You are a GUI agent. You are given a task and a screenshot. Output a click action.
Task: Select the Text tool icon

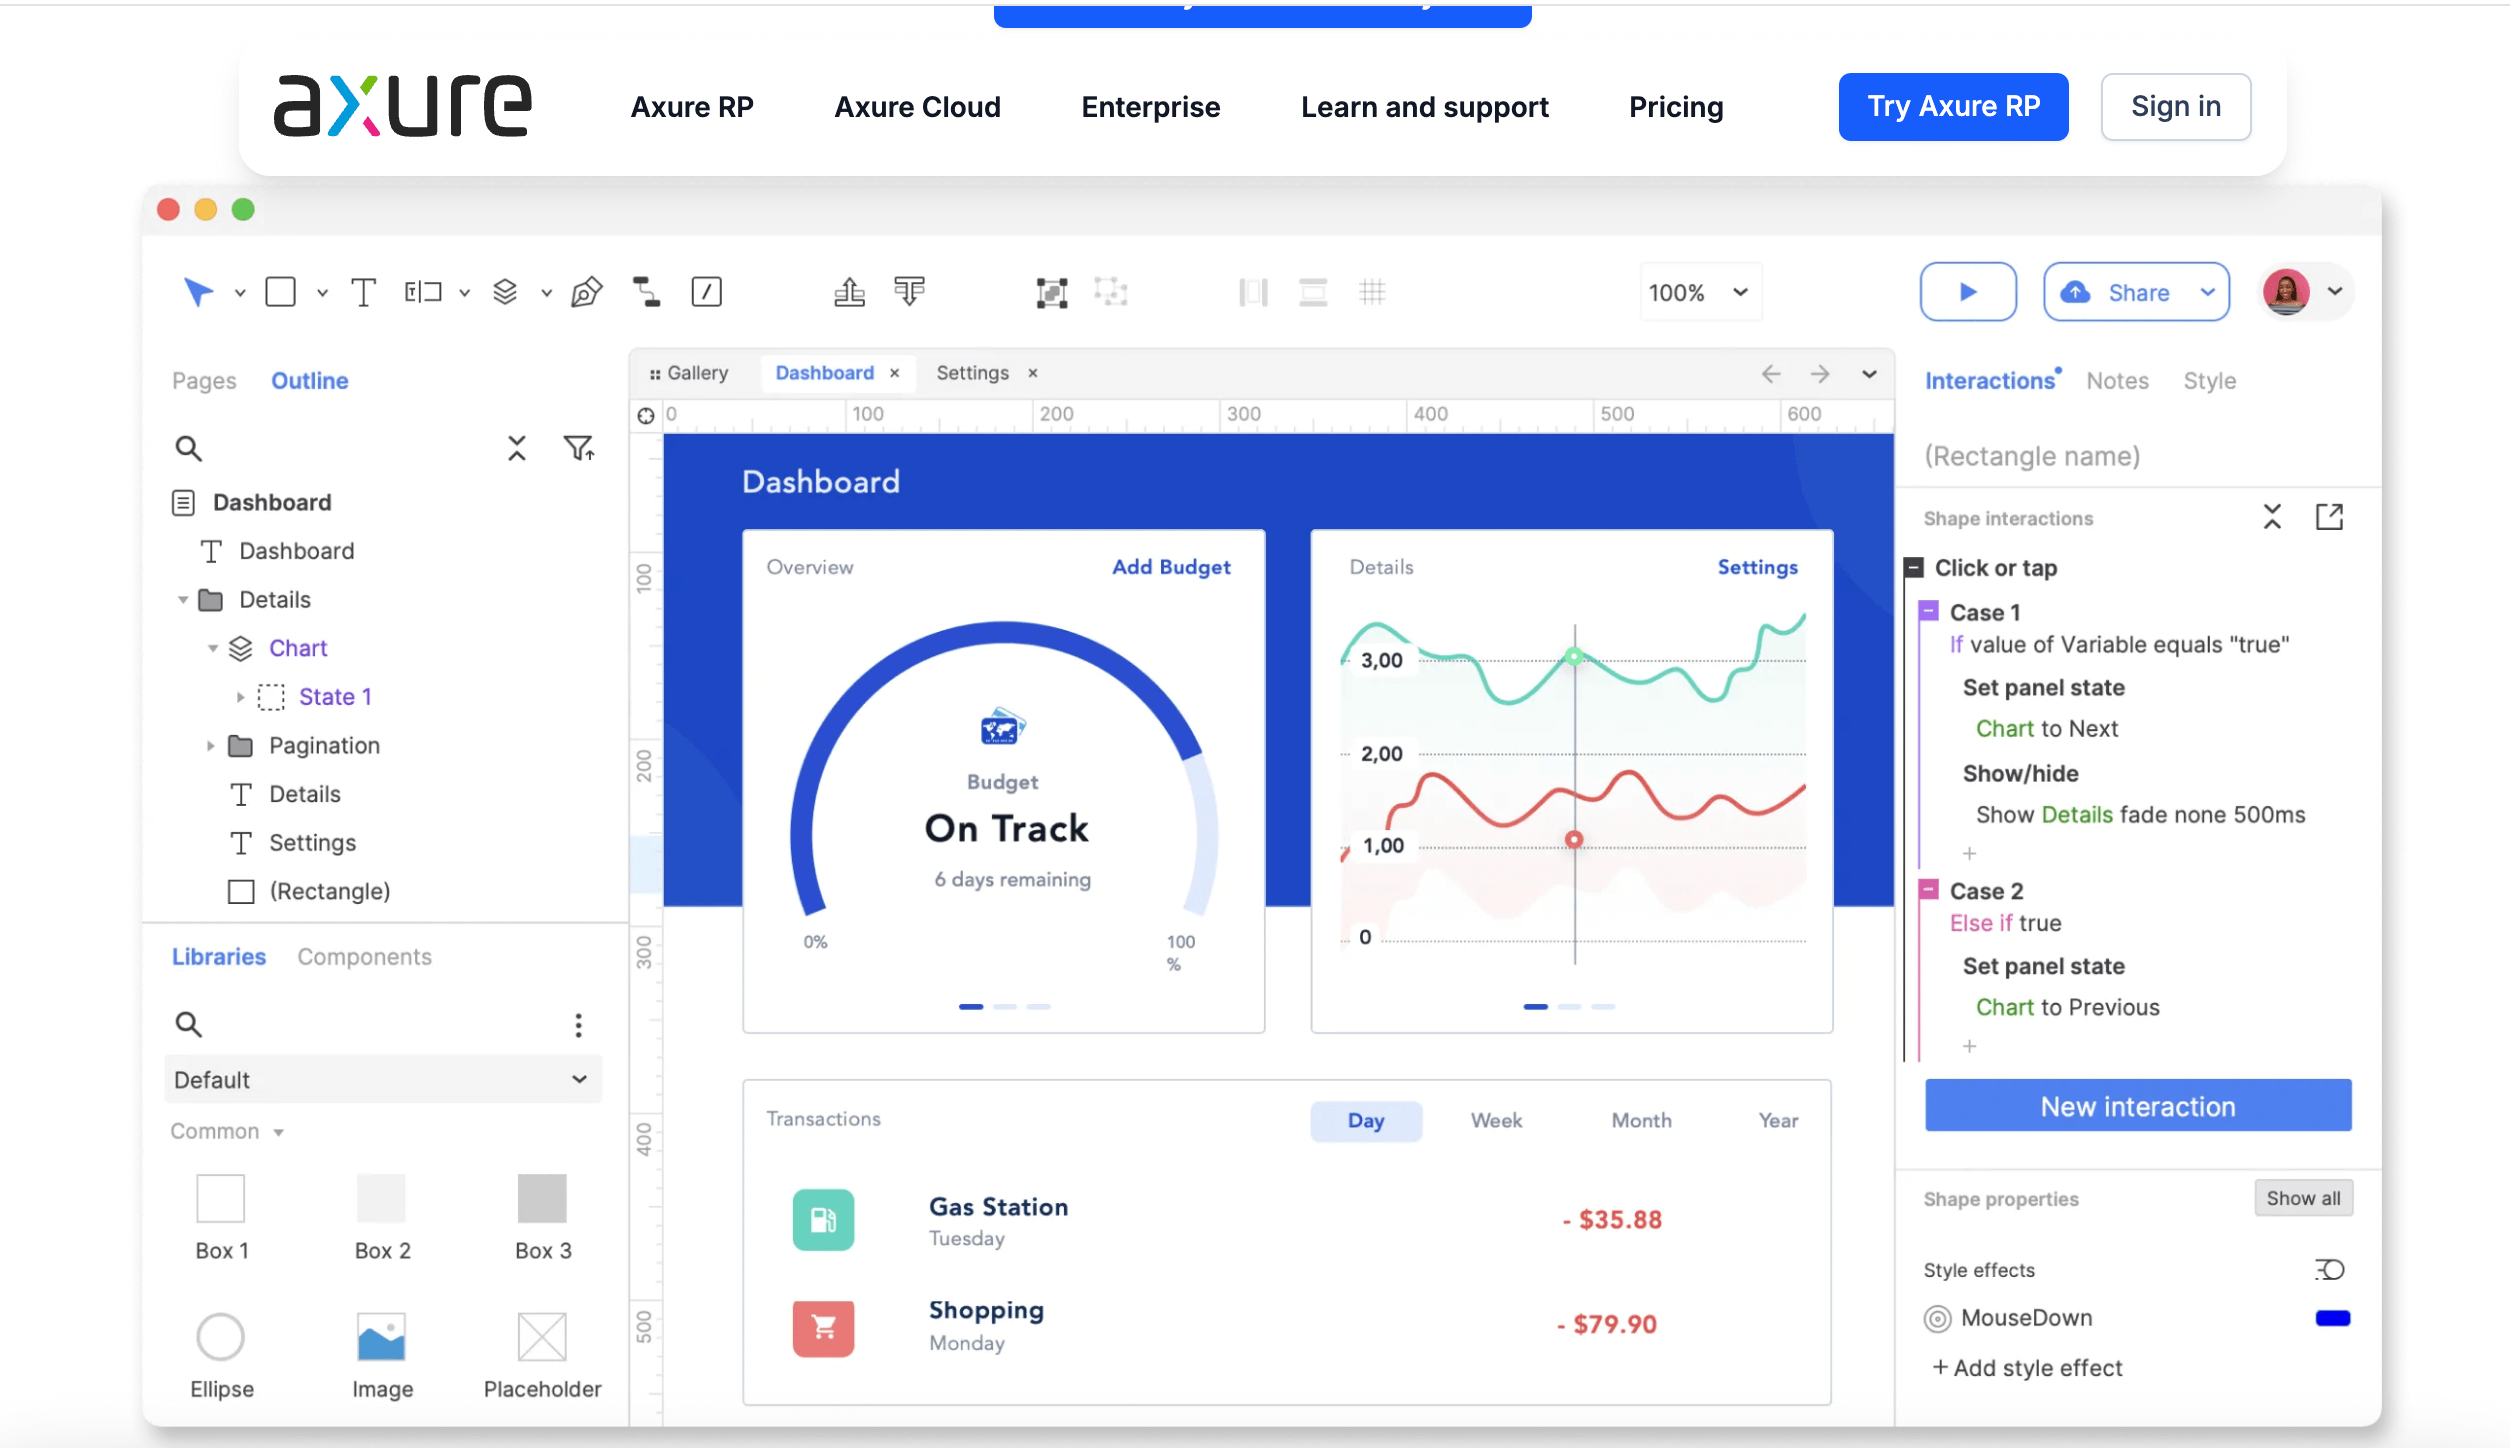point(363,292)
